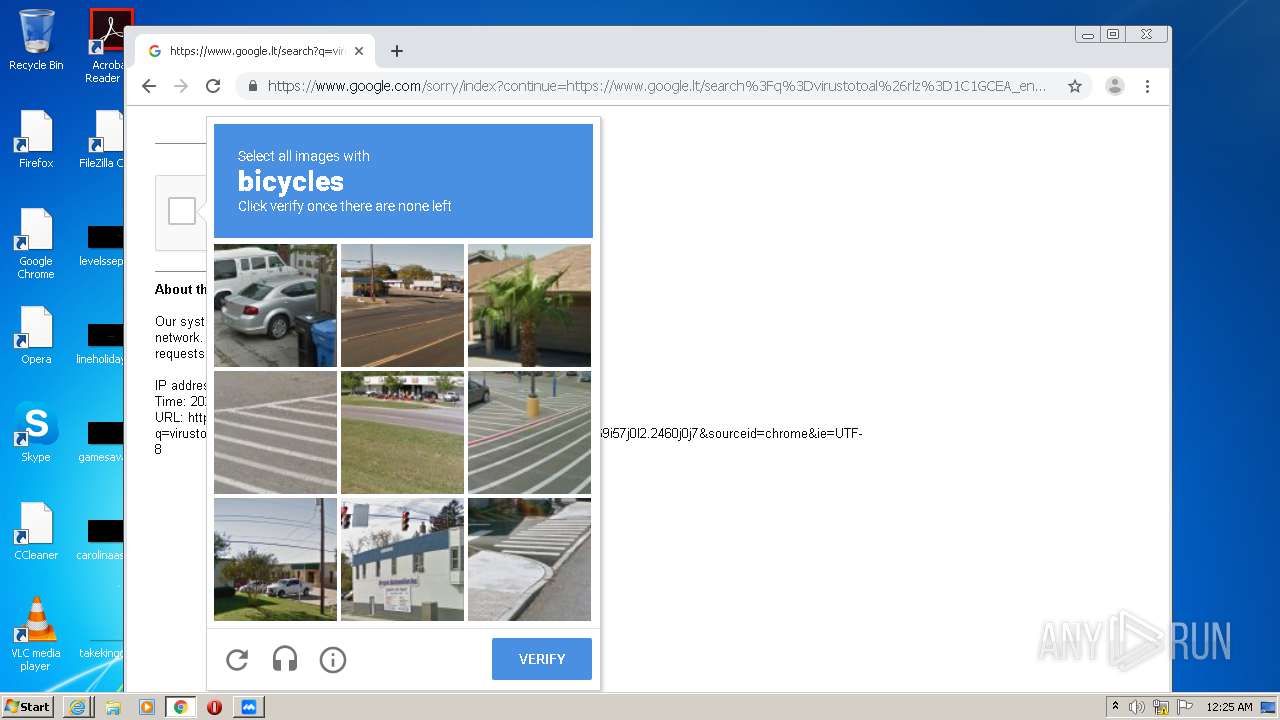Image resolution: width=1280 pixels, height=720 pixels.
Task: Maximize the Chrome window
Action: click(1113, 34)
